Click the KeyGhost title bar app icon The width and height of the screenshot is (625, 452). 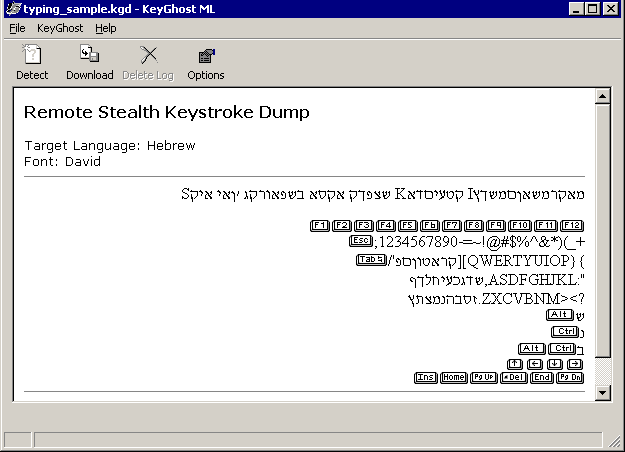click(14, 9)
